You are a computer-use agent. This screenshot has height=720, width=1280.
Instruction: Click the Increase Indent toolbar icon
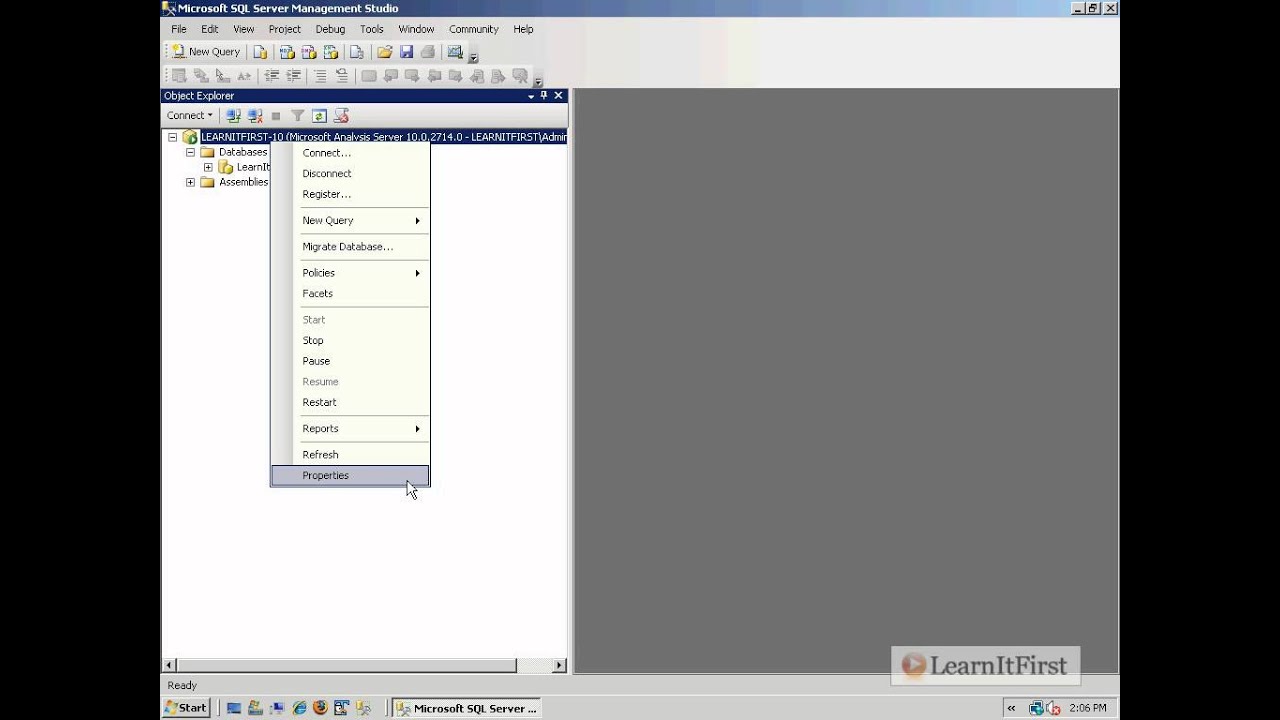pos(293,76)
